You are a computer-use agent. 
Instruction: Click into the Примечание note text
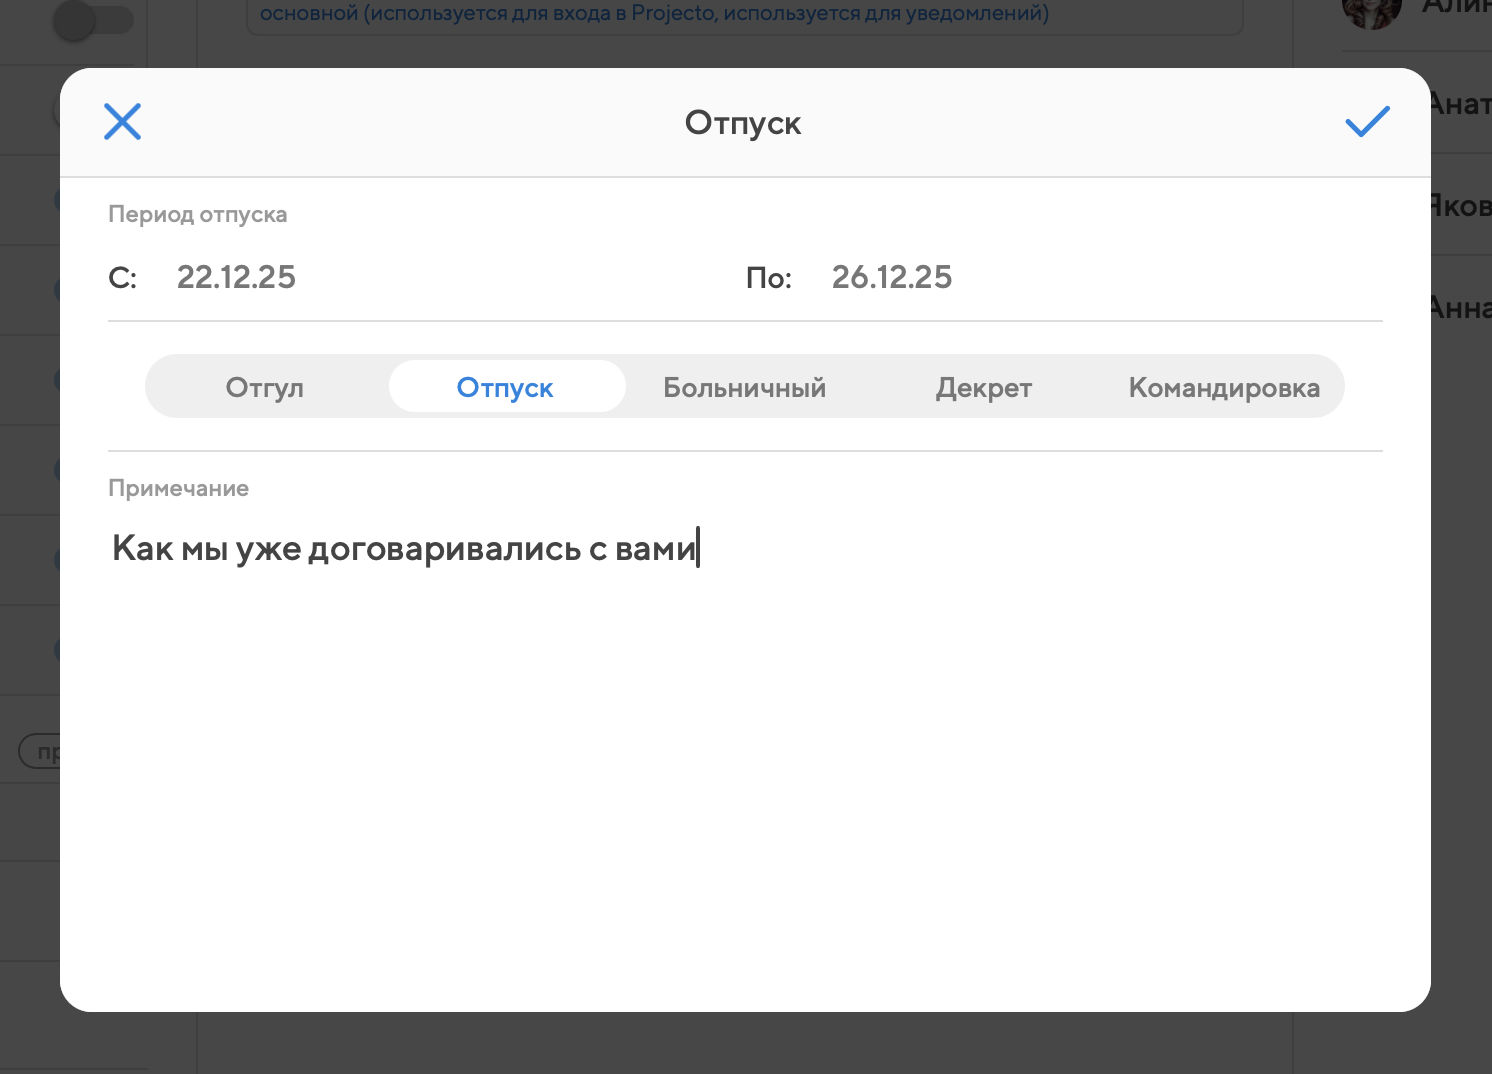pos(404,548)
